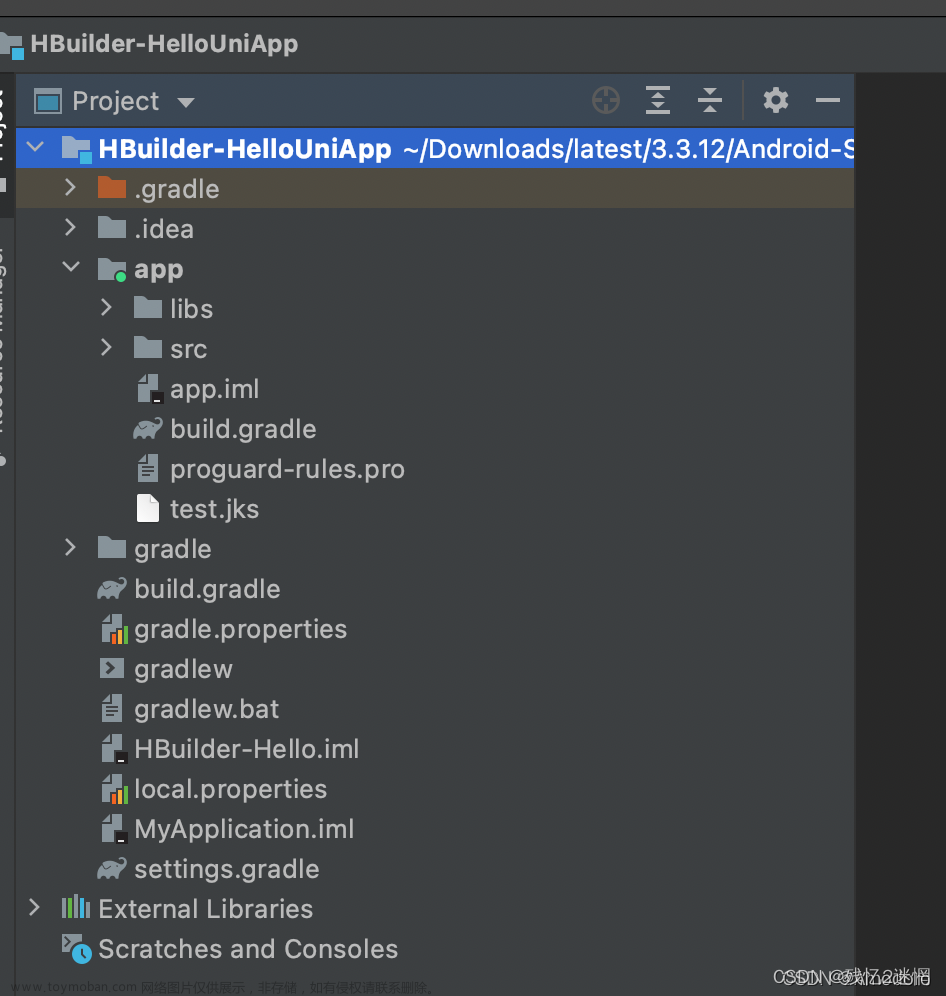Viewport: 946px width, 996px height.
Task: Click the app module folder icon
Action: (112, 269)
